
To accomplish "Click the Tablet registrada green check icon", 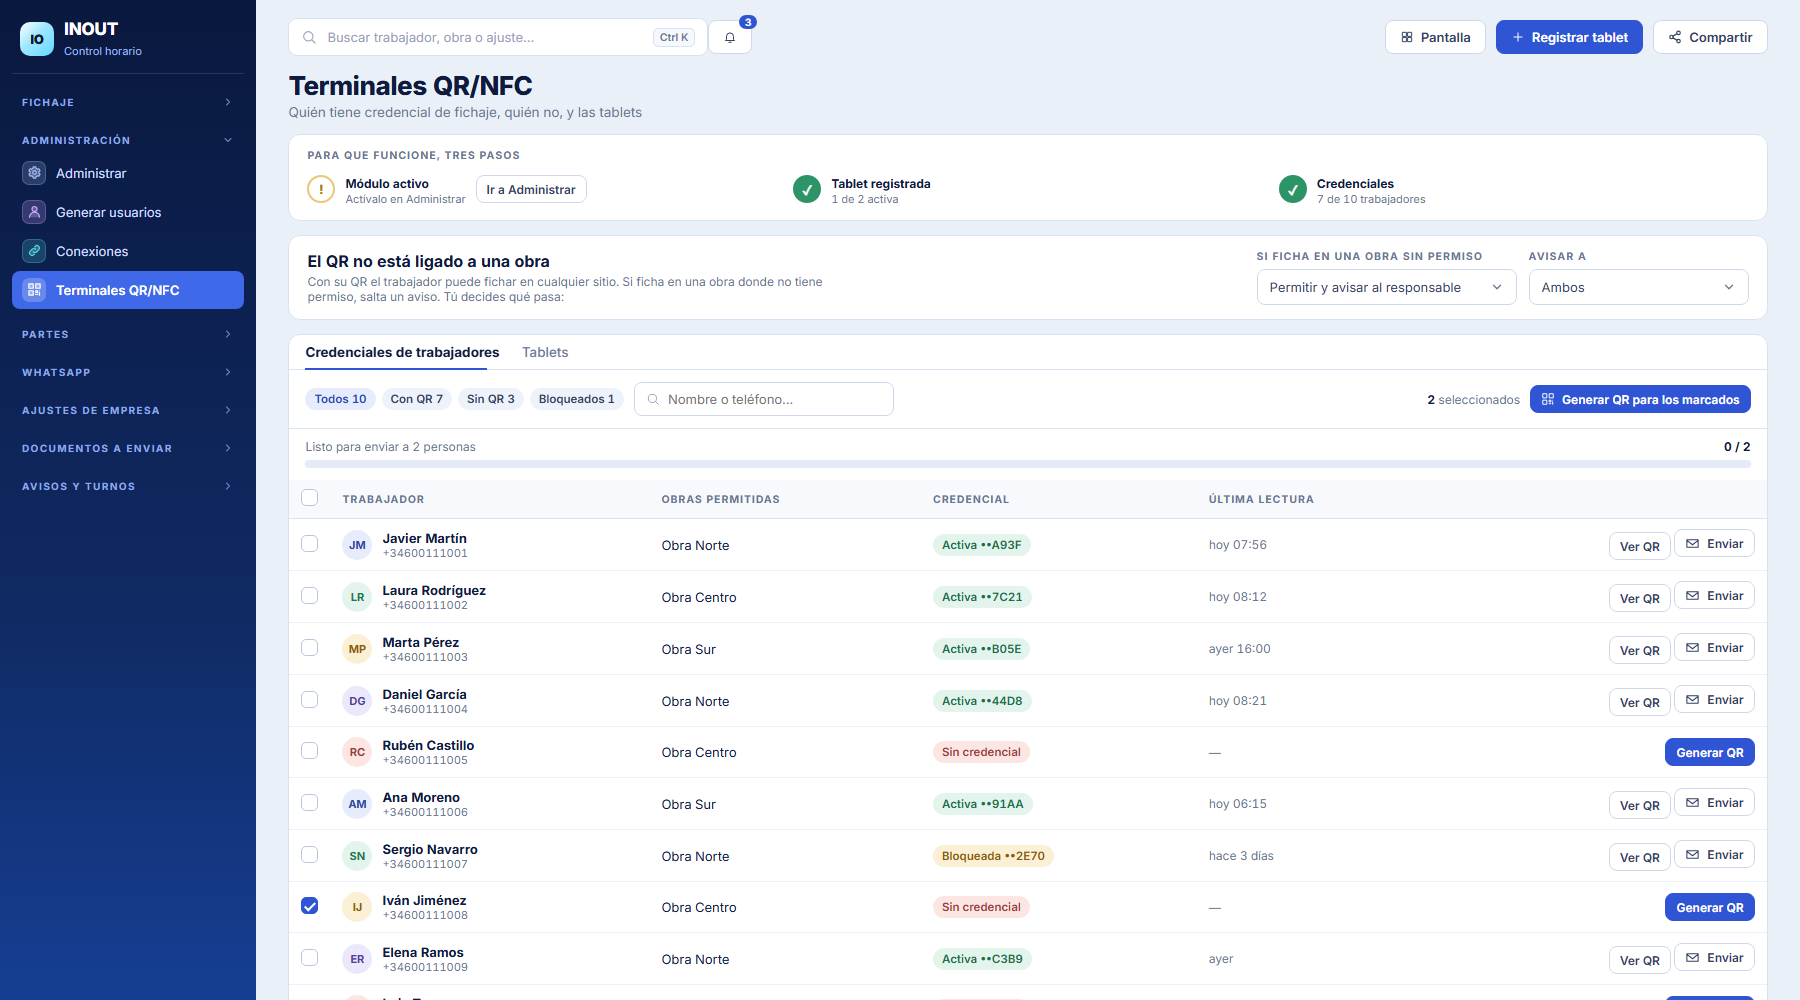I will point(807,189).
